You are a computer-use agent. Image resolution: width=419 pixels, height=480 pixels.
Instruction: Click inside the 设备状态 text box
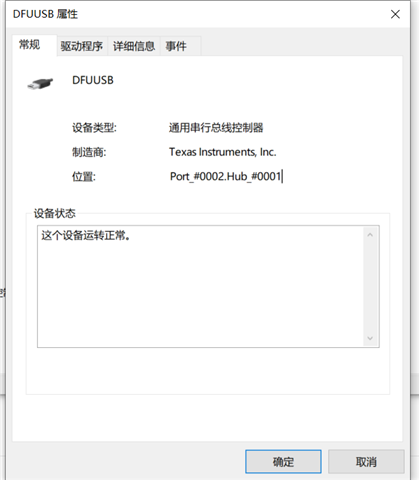pos(201,286)
